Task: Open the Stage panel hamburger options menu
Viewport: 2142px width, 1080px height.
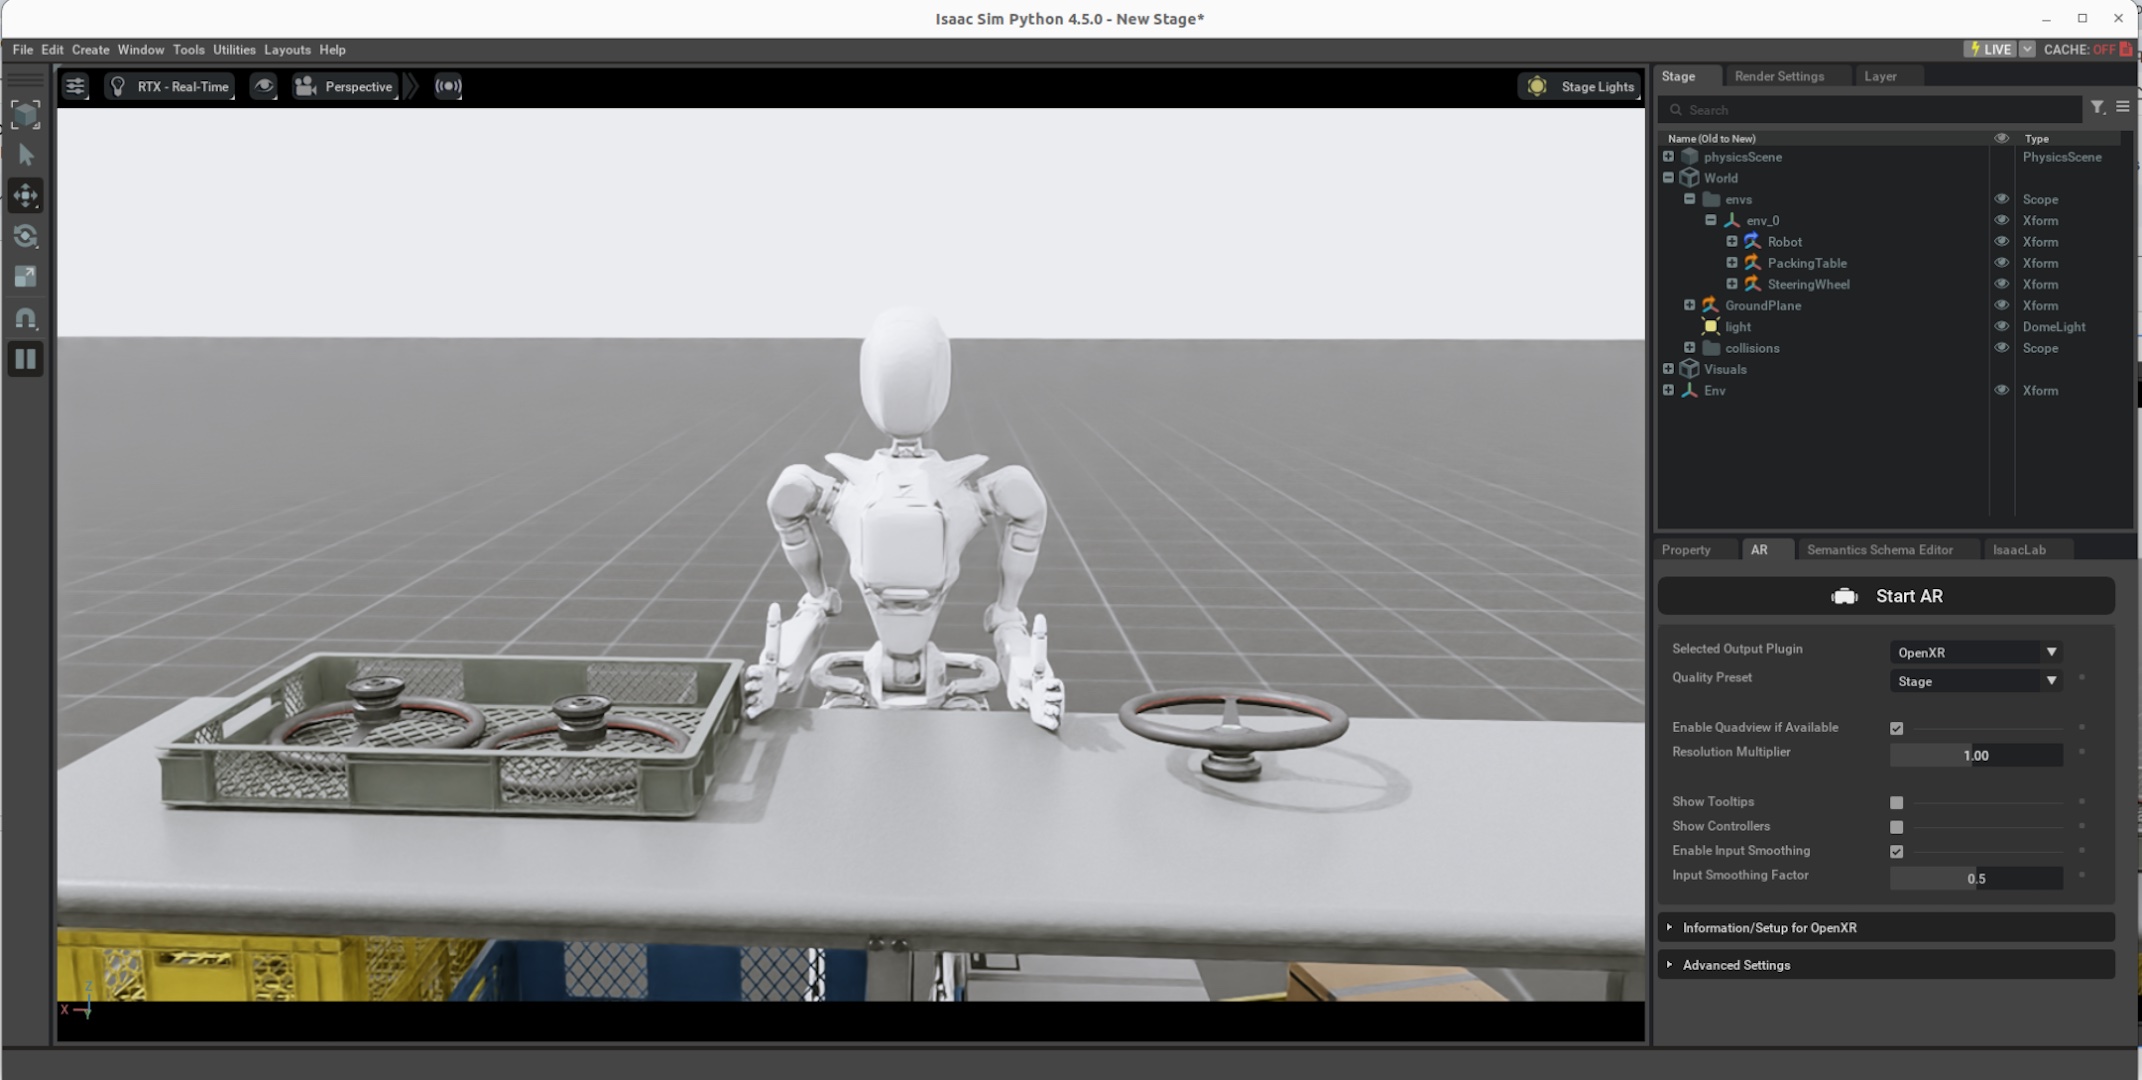Action: tap(2122, 107)
